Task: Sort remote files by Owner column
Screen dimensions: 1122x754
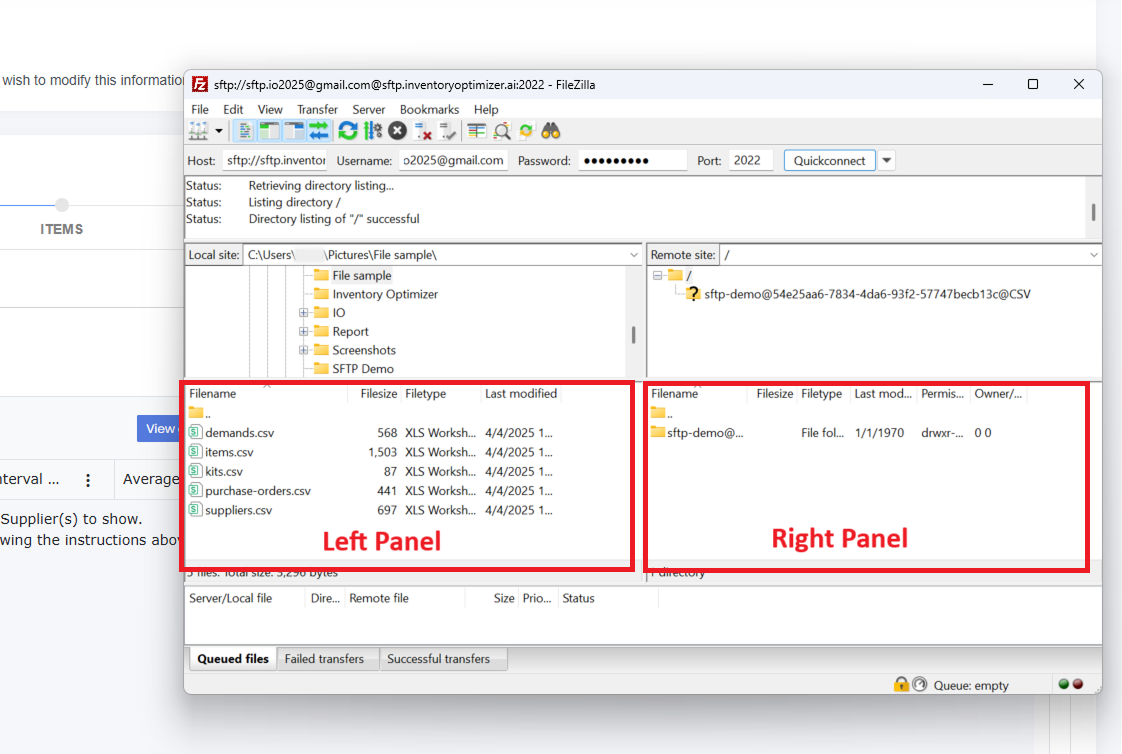Action: pos(997,393)
